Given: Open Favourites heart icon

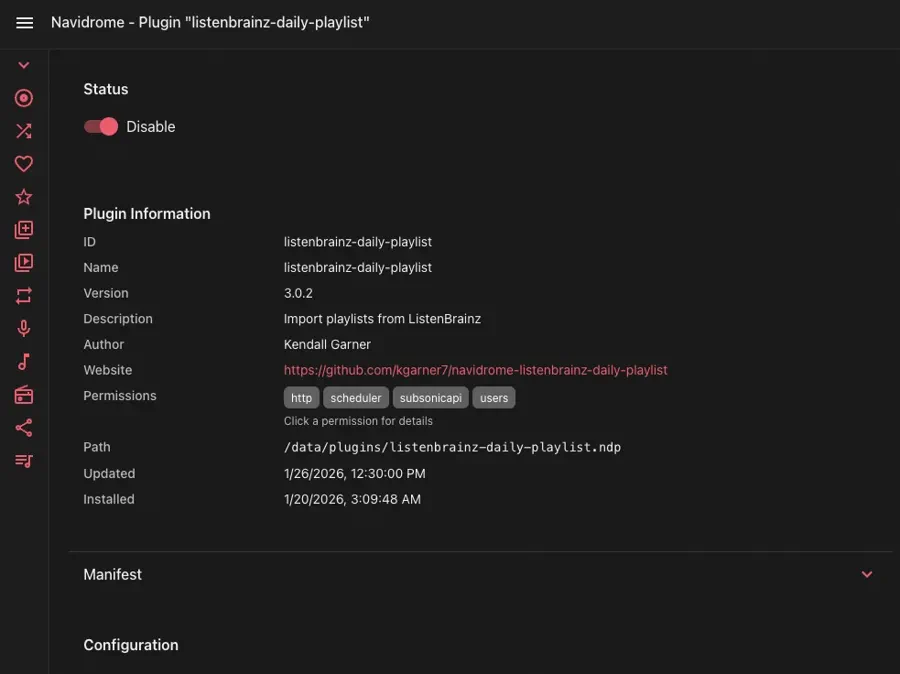Looking at the screenshot, I should 24,164.
